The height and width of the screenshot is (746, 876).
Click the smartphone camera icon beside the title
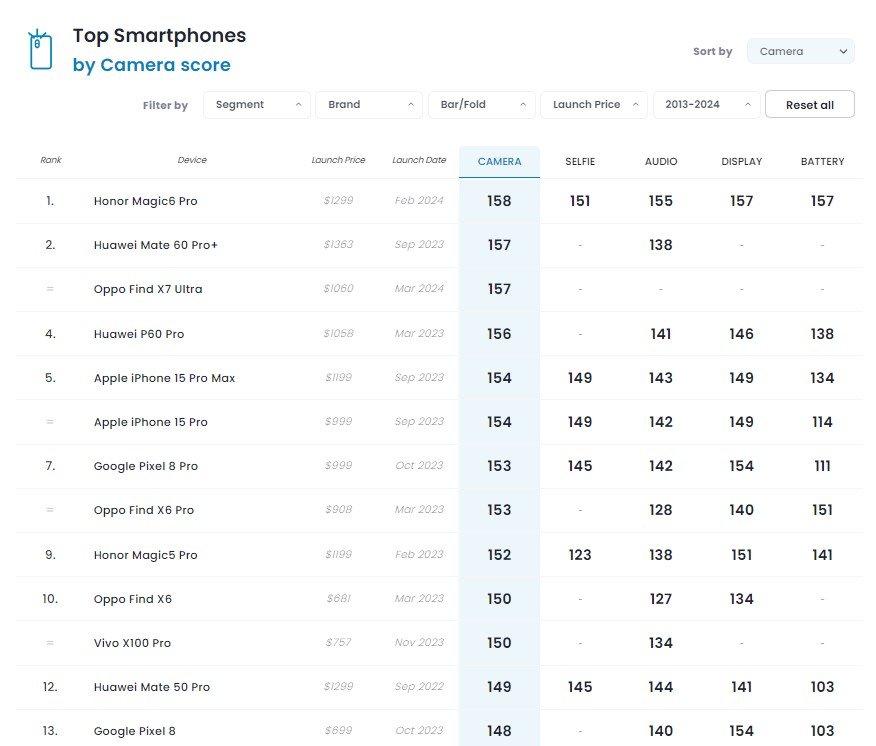pos(40,50)
